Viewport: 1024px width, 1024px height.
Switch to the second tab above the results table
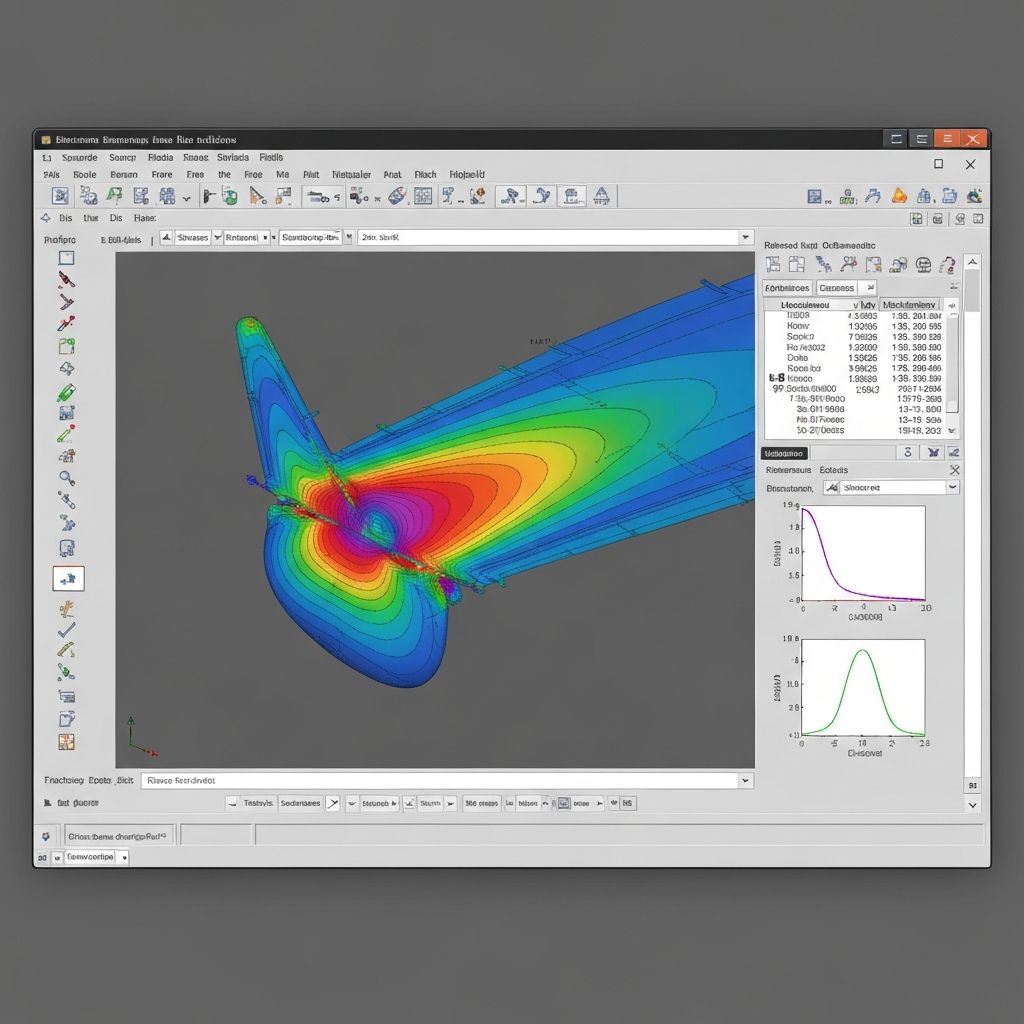(837, 288)
